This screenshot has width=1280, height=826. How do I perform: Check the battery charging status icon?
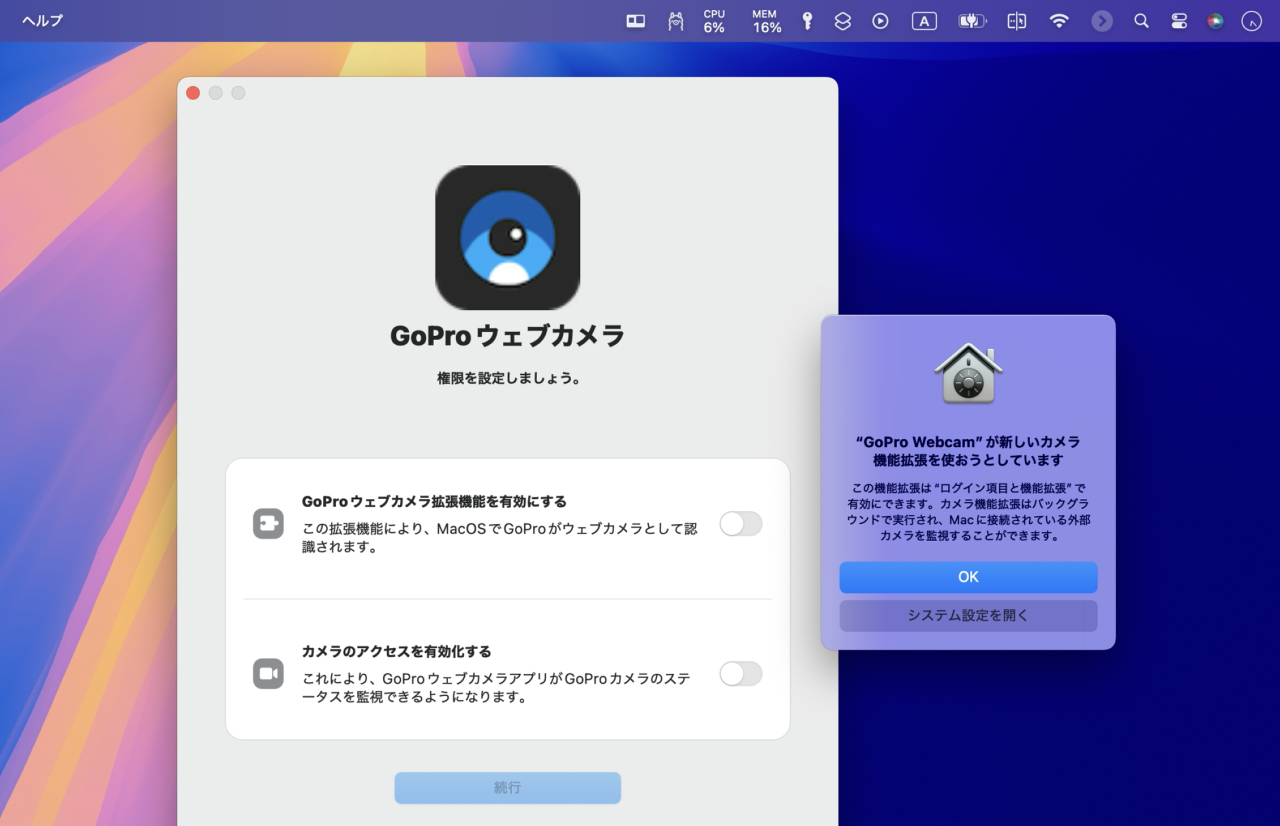pos(972,21)
